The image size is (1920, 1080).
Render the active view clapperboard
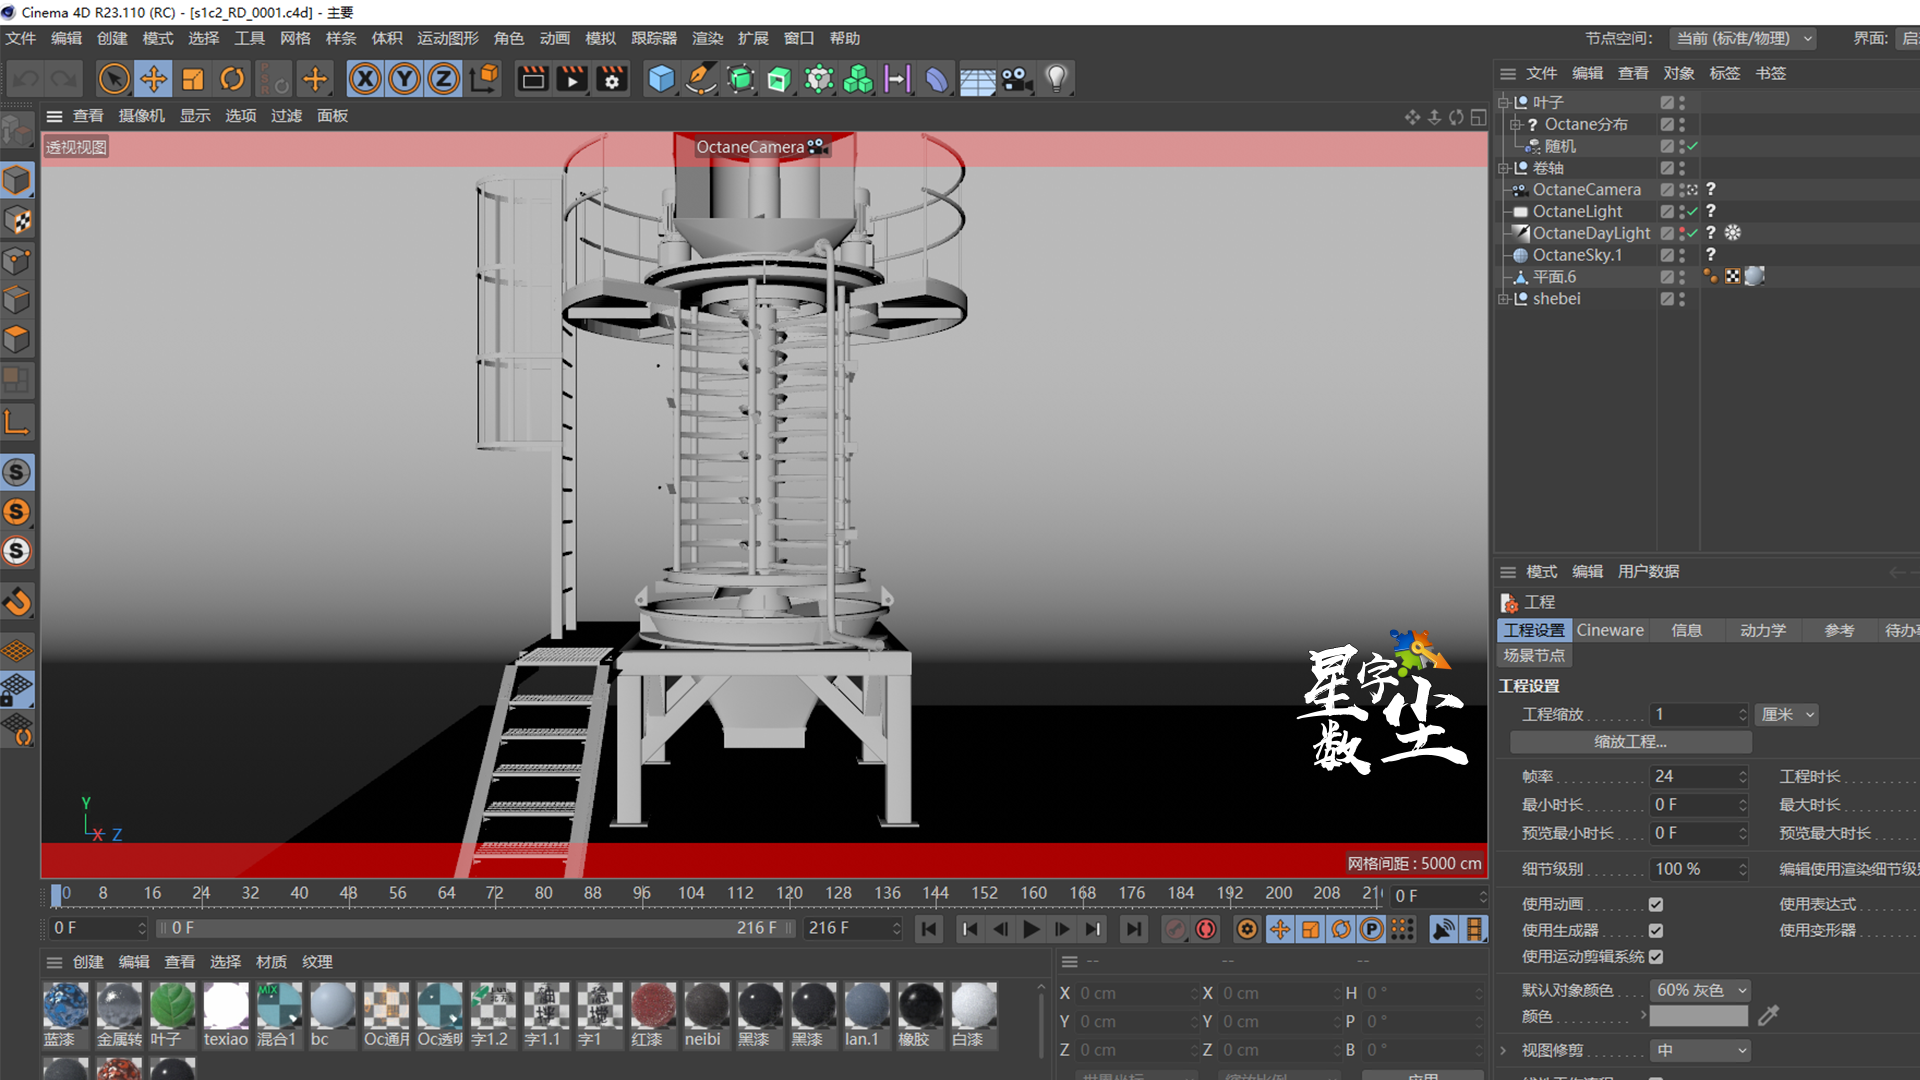pos(533,79)
